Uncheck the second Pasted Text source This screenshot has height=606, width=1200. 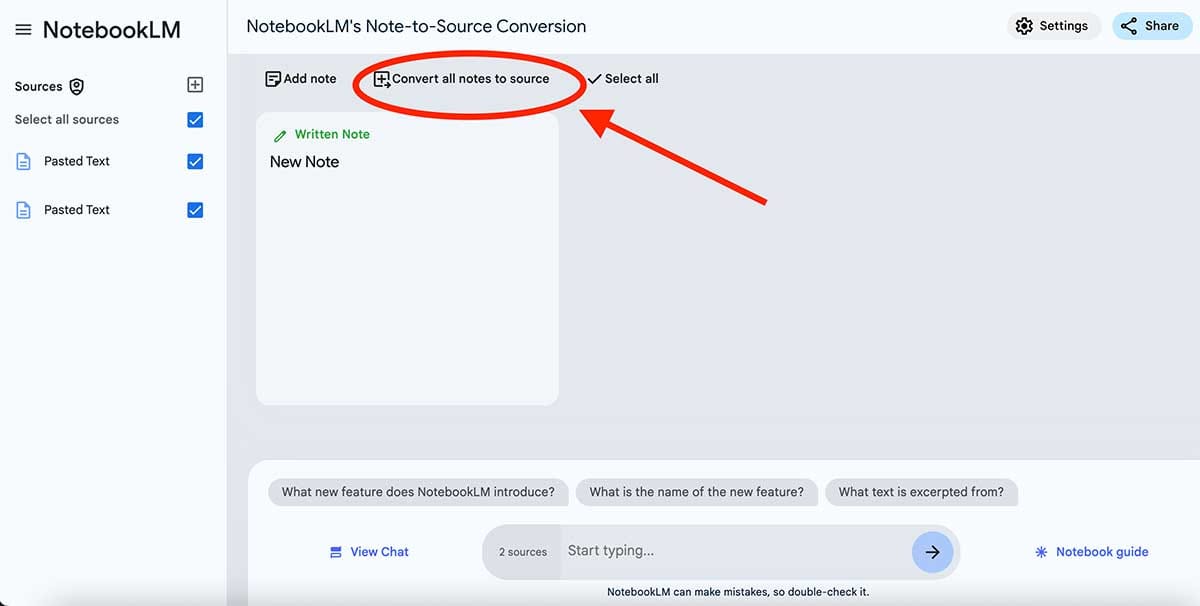point(195,209)
